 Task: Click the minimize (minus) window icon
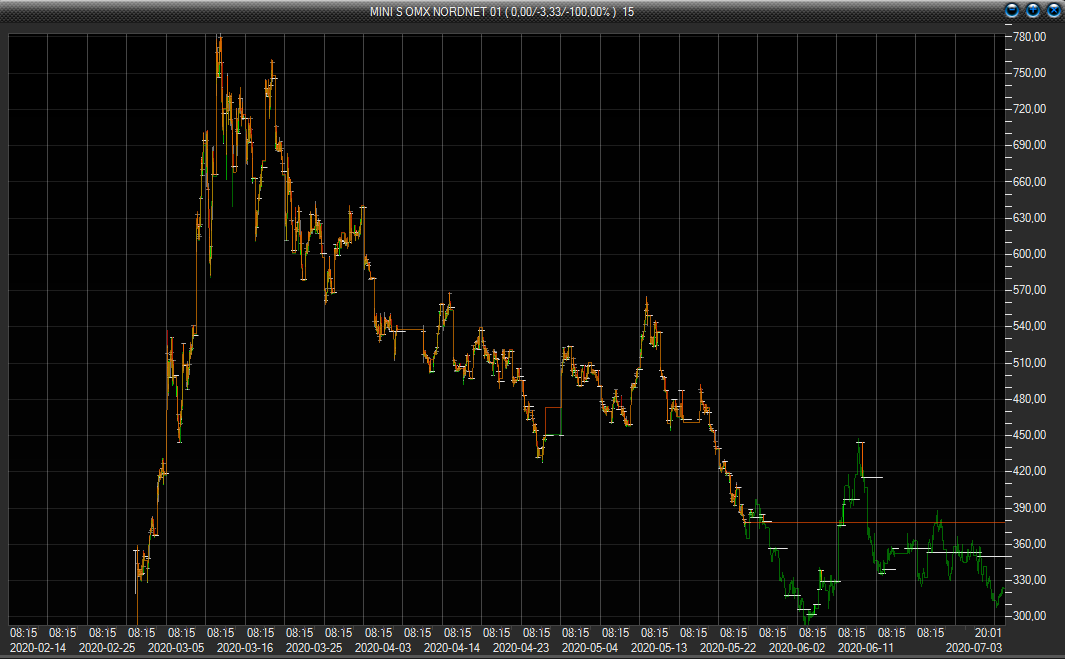(1012, 11)
